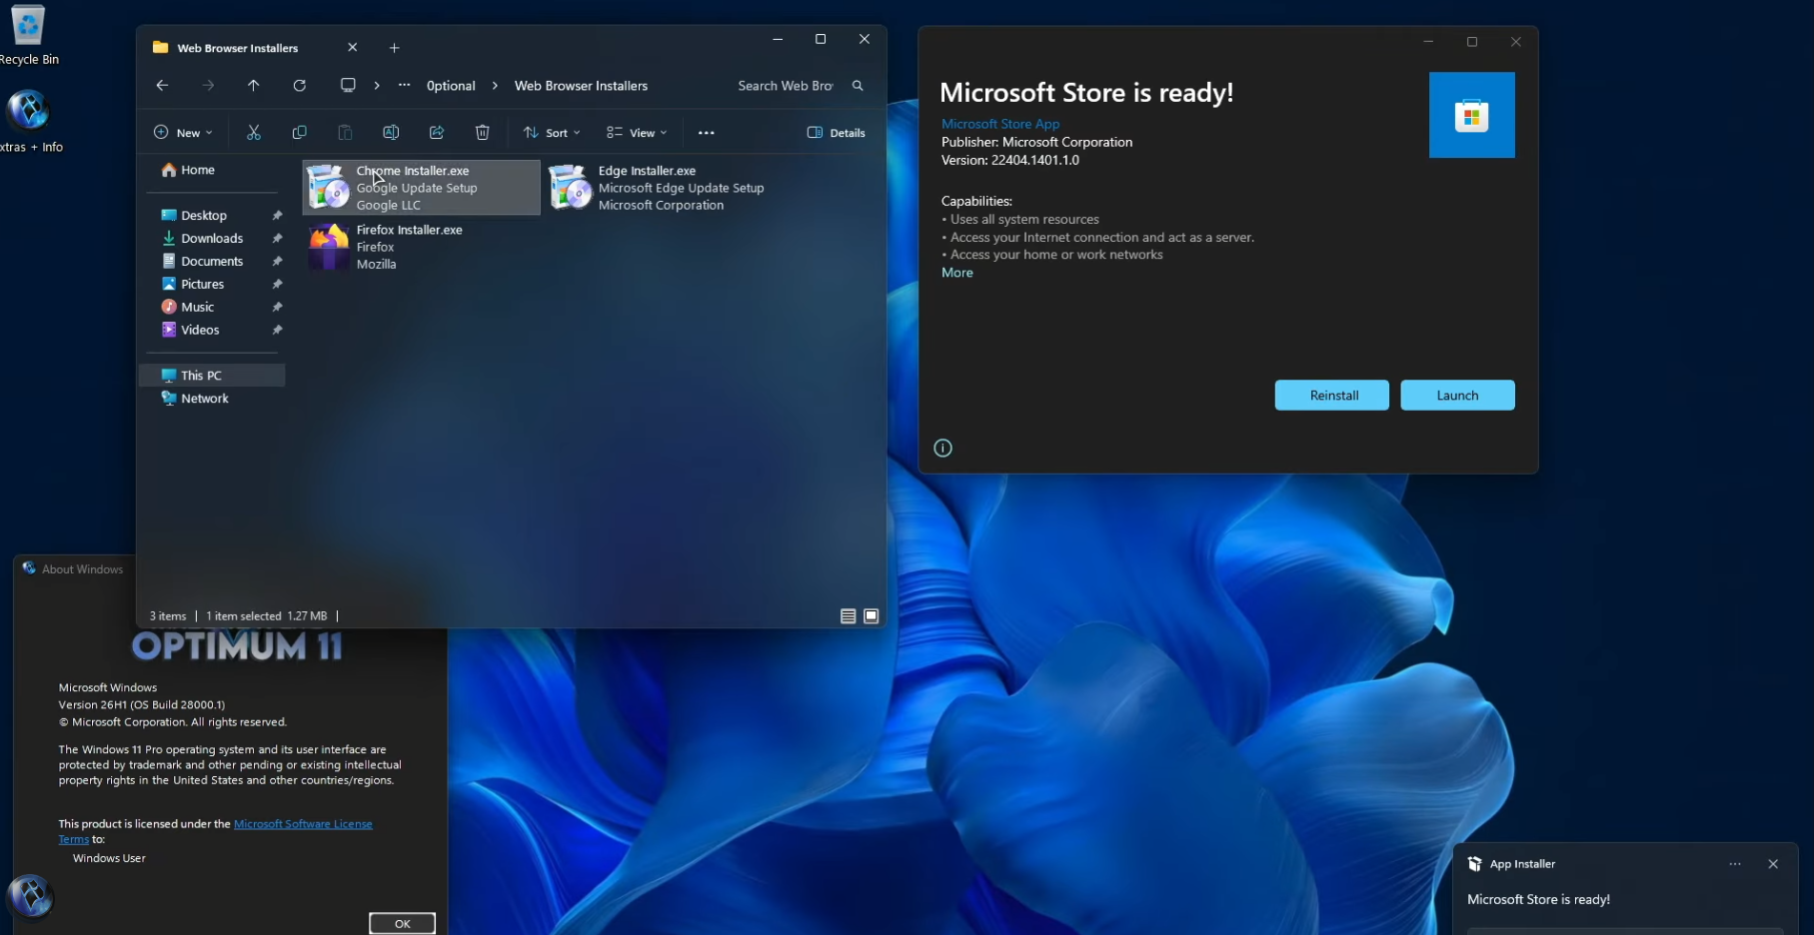Click the globe icon at bottom-left of desktop
This screenshot has height=935, width=1814.
click(30, 896)
